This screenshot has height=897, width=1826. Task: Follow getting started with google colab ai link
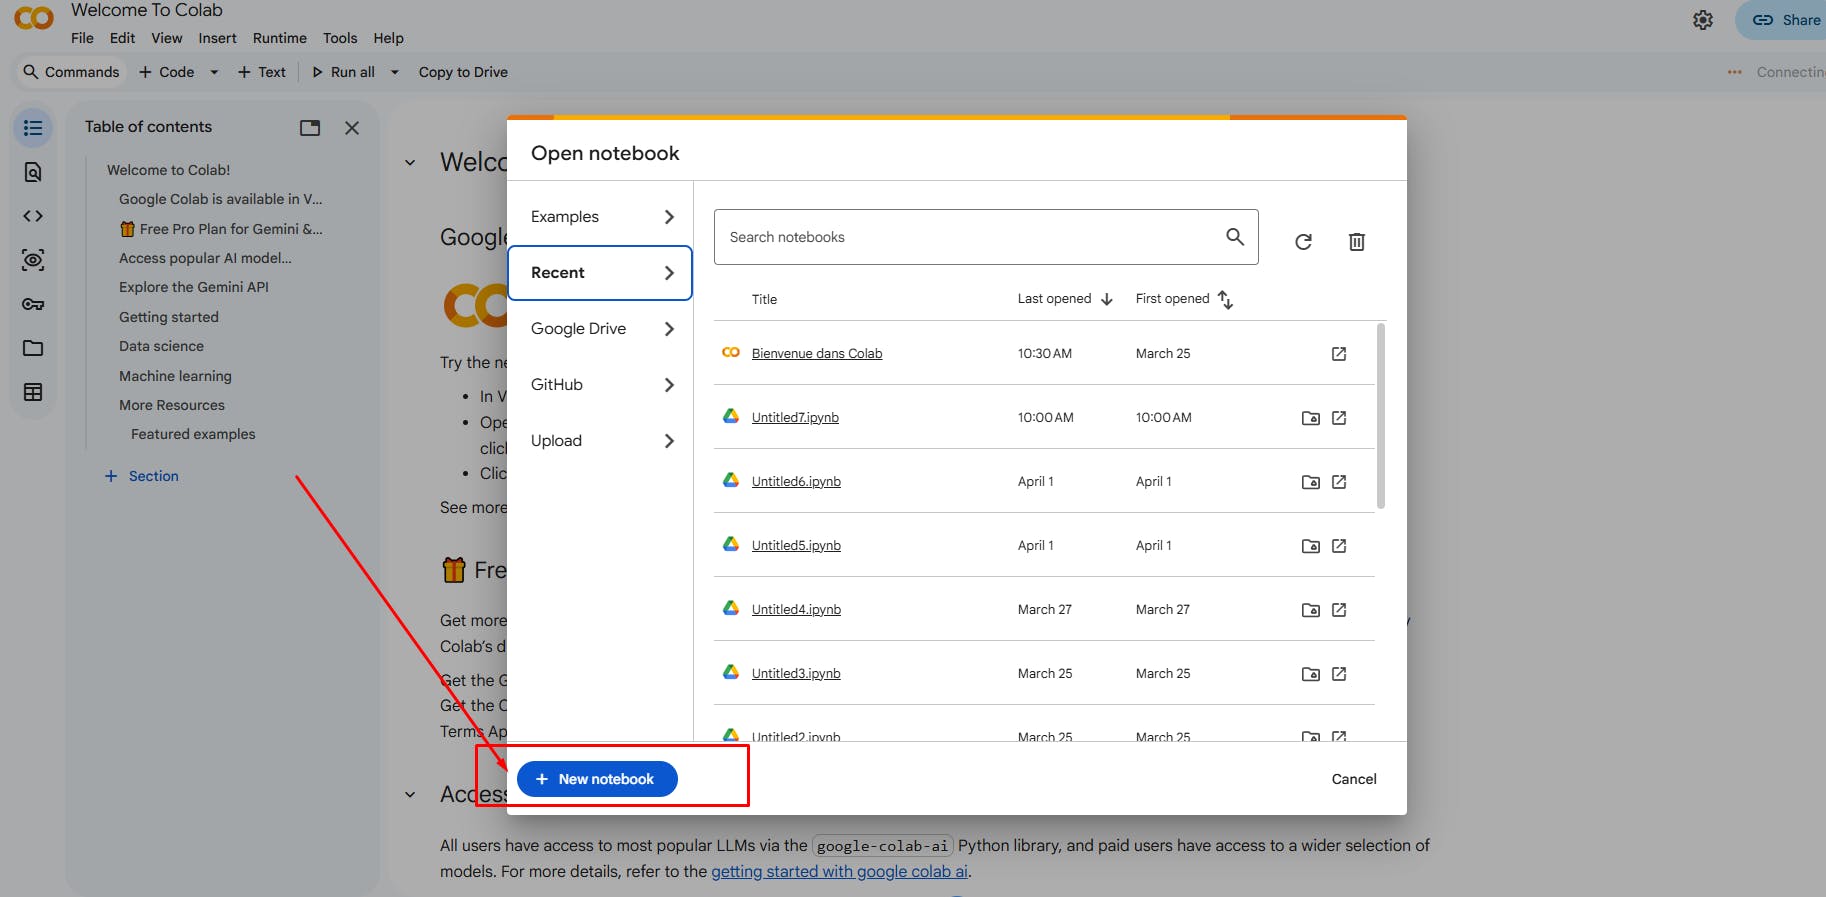(x=839, y=871)
